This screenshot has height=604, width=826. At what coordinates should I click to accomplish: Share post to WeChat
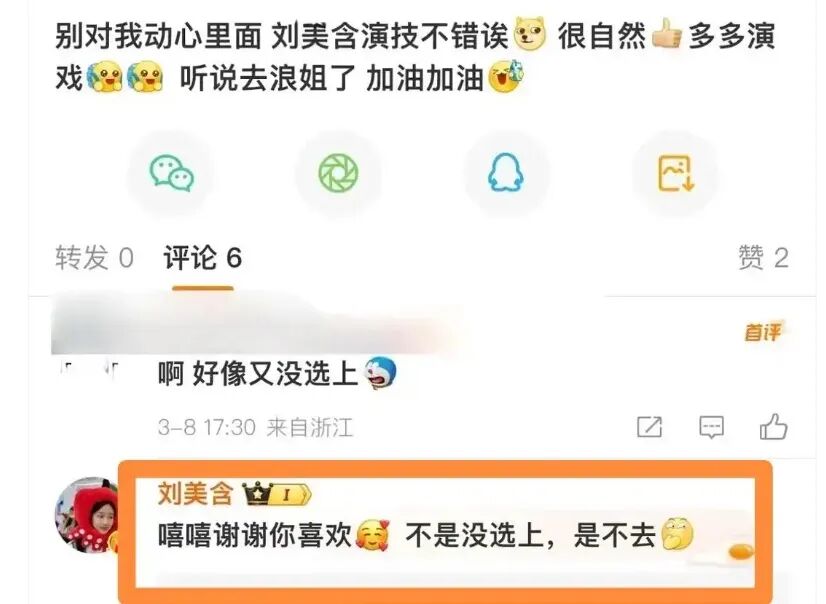[172, 173]
